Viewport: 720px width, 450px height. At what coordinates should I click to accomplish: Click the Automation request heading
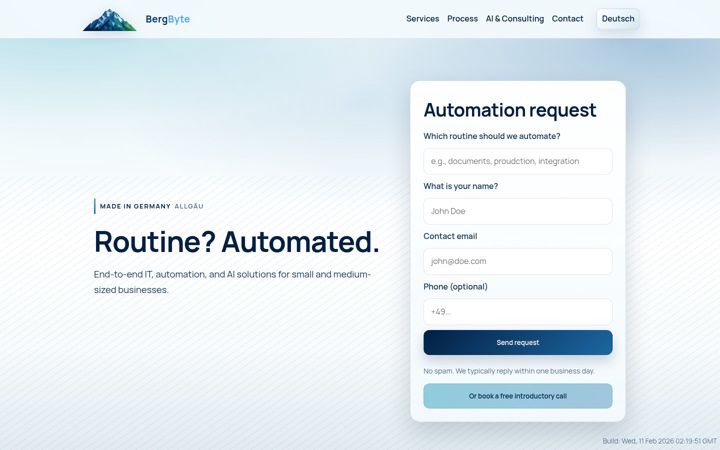pyautogui.click(x=510, y=110)
